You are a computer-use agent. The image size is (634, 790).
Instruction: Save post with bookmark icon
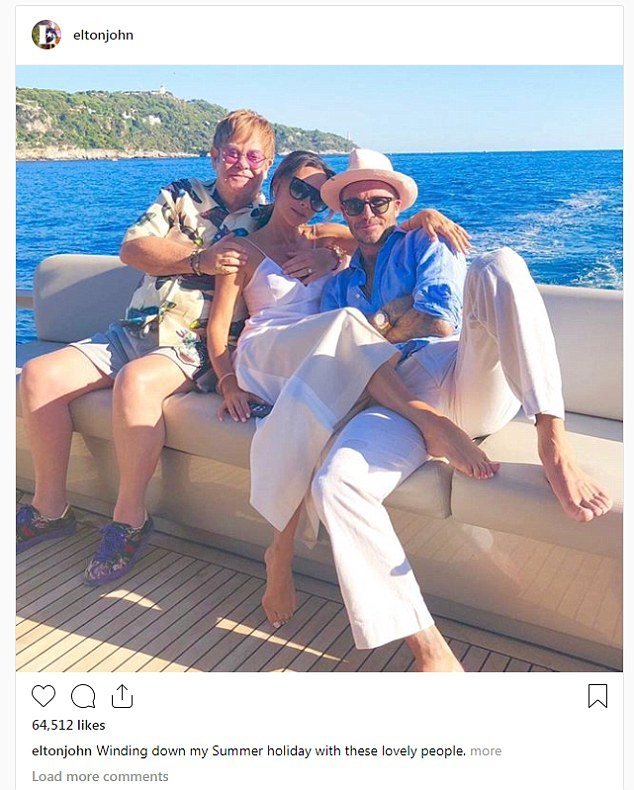[x=597, y=696]
